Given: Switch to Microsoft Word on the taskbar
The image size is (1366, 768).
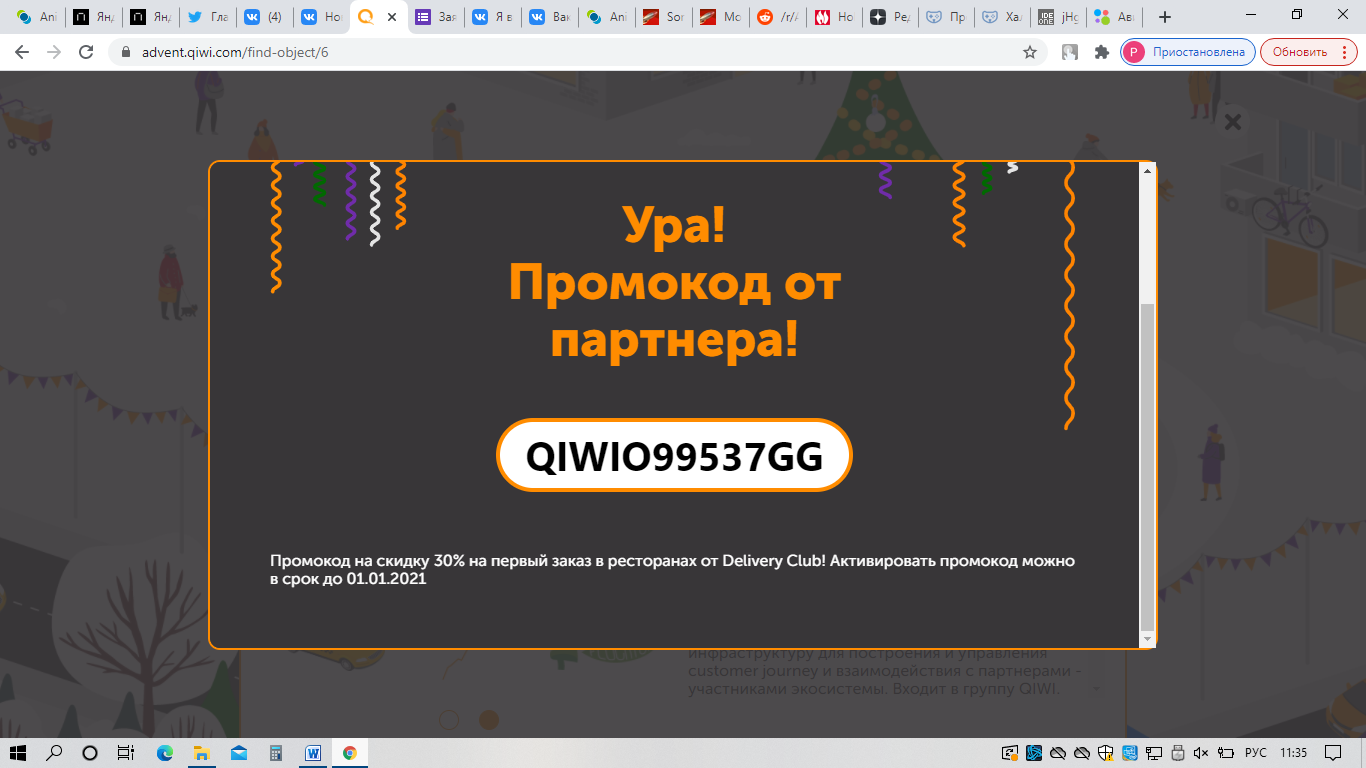Looking at the screenshot, I should pyautogui.click(x=312, y=753).
